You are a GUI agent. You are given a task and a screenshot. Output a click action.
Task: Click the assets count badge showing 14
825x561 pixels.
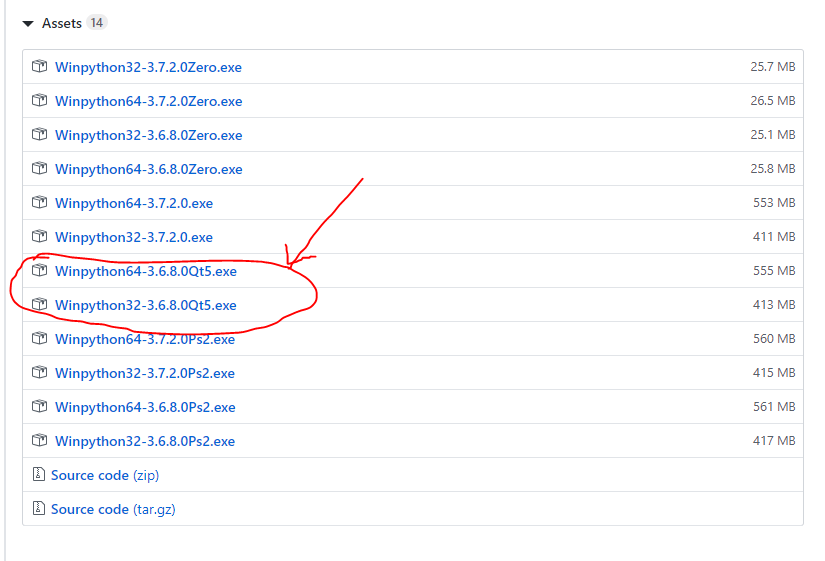pos(96,23)
